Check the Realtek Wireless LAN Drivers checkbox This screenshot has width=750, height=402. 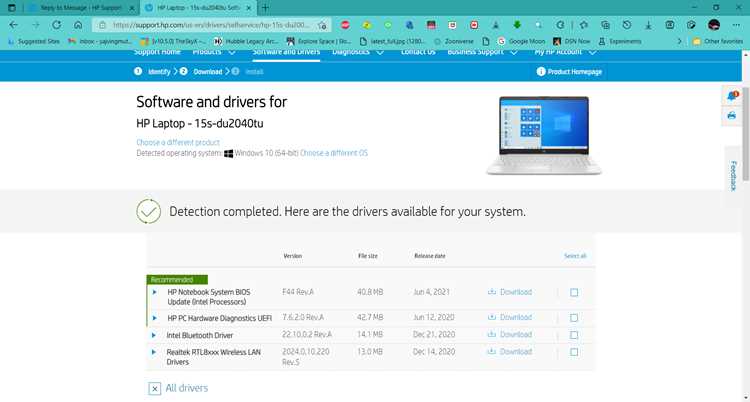(574, 352)
